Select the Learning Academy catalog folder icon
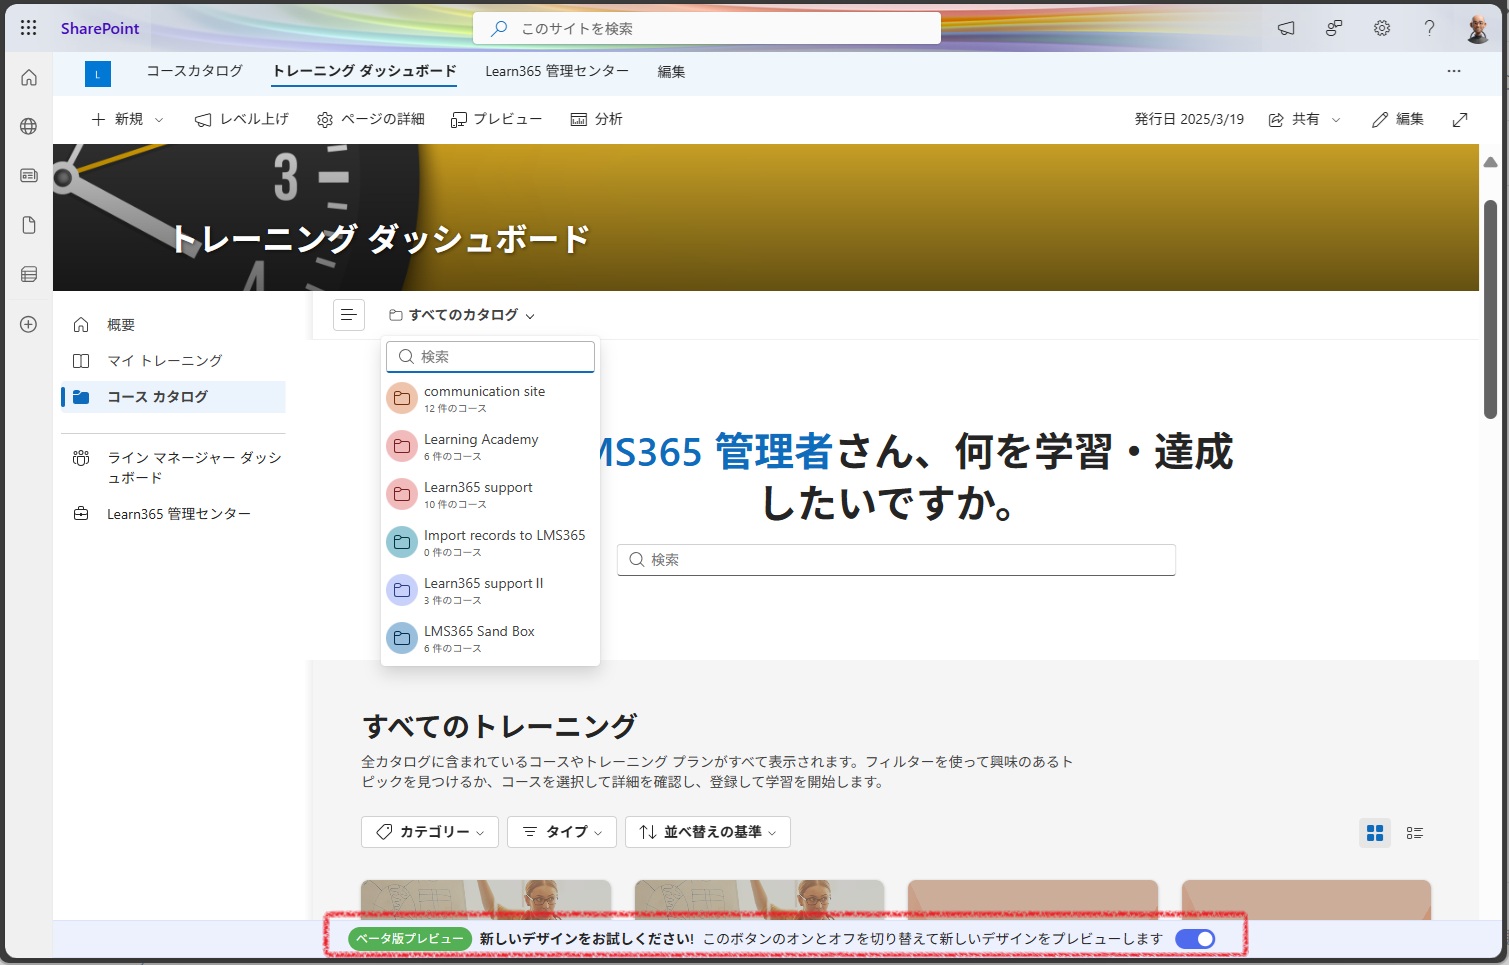The image size is (1509, 965). pos(402,446)
